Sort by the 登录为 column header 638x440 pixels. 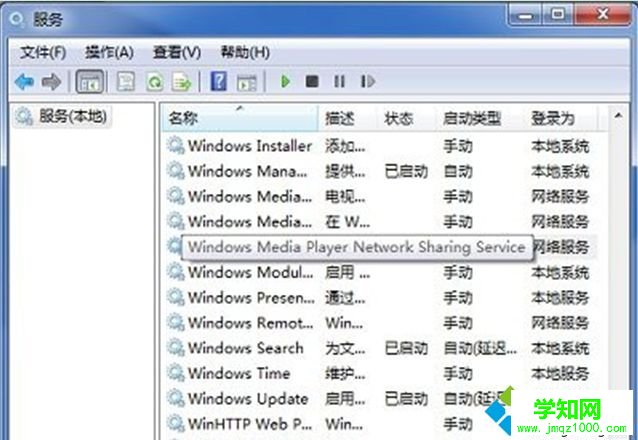coord(561,118)
